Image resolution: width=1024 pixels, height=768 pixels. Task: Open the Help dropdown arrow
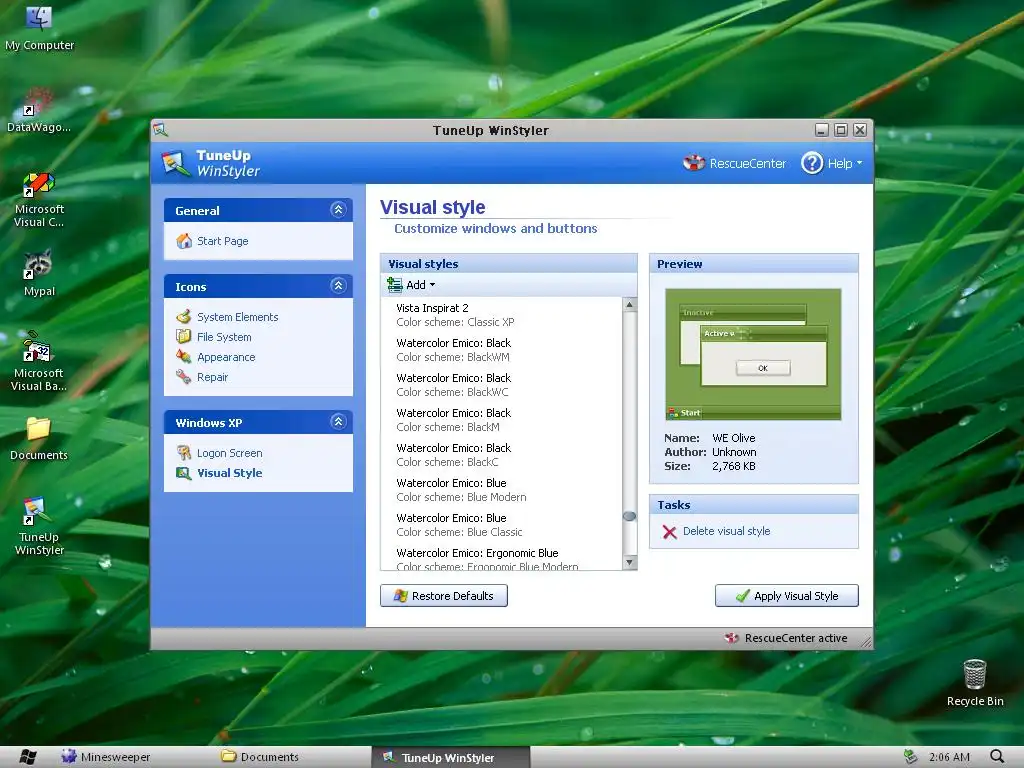859,163
